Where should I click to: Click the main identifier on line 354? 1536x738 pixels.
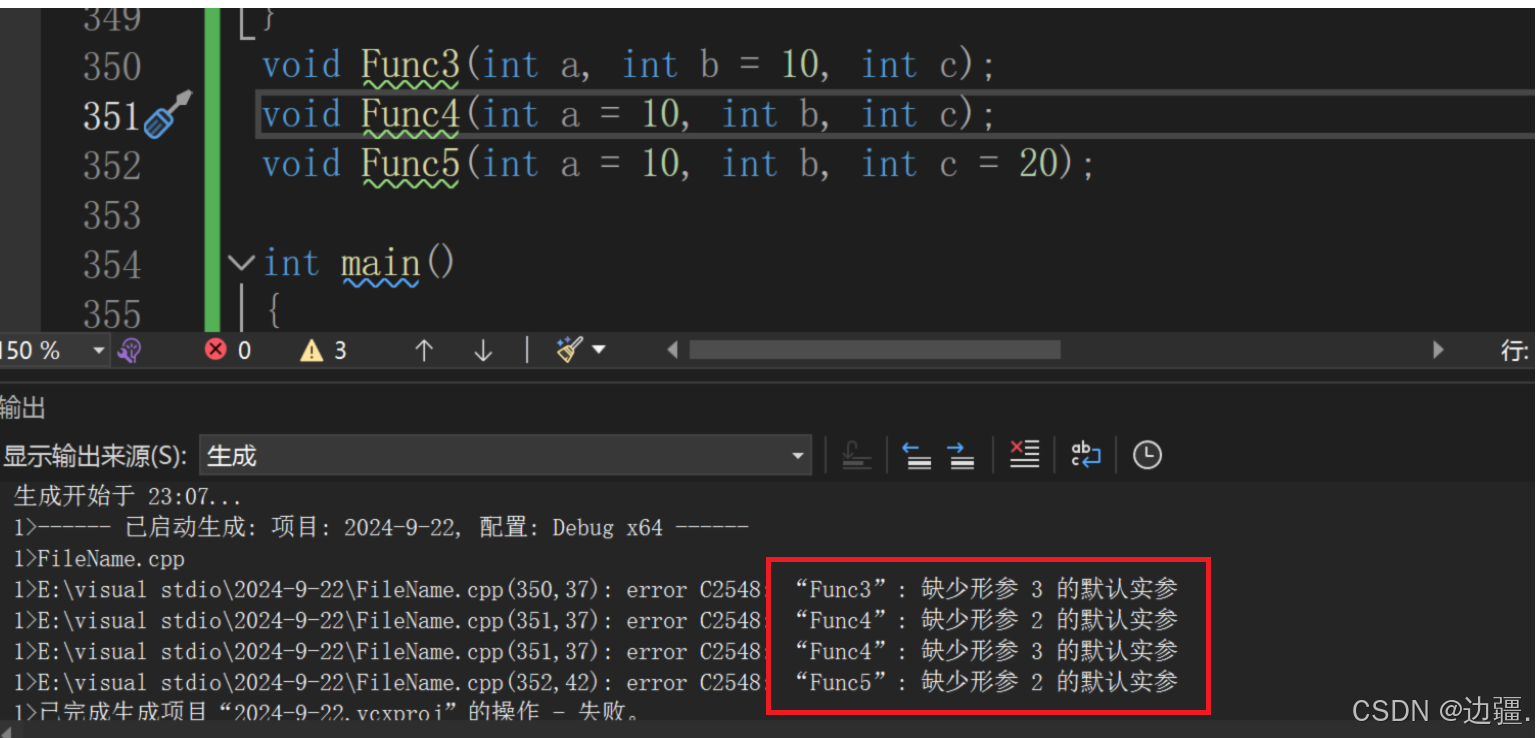(x=380, y=263)
